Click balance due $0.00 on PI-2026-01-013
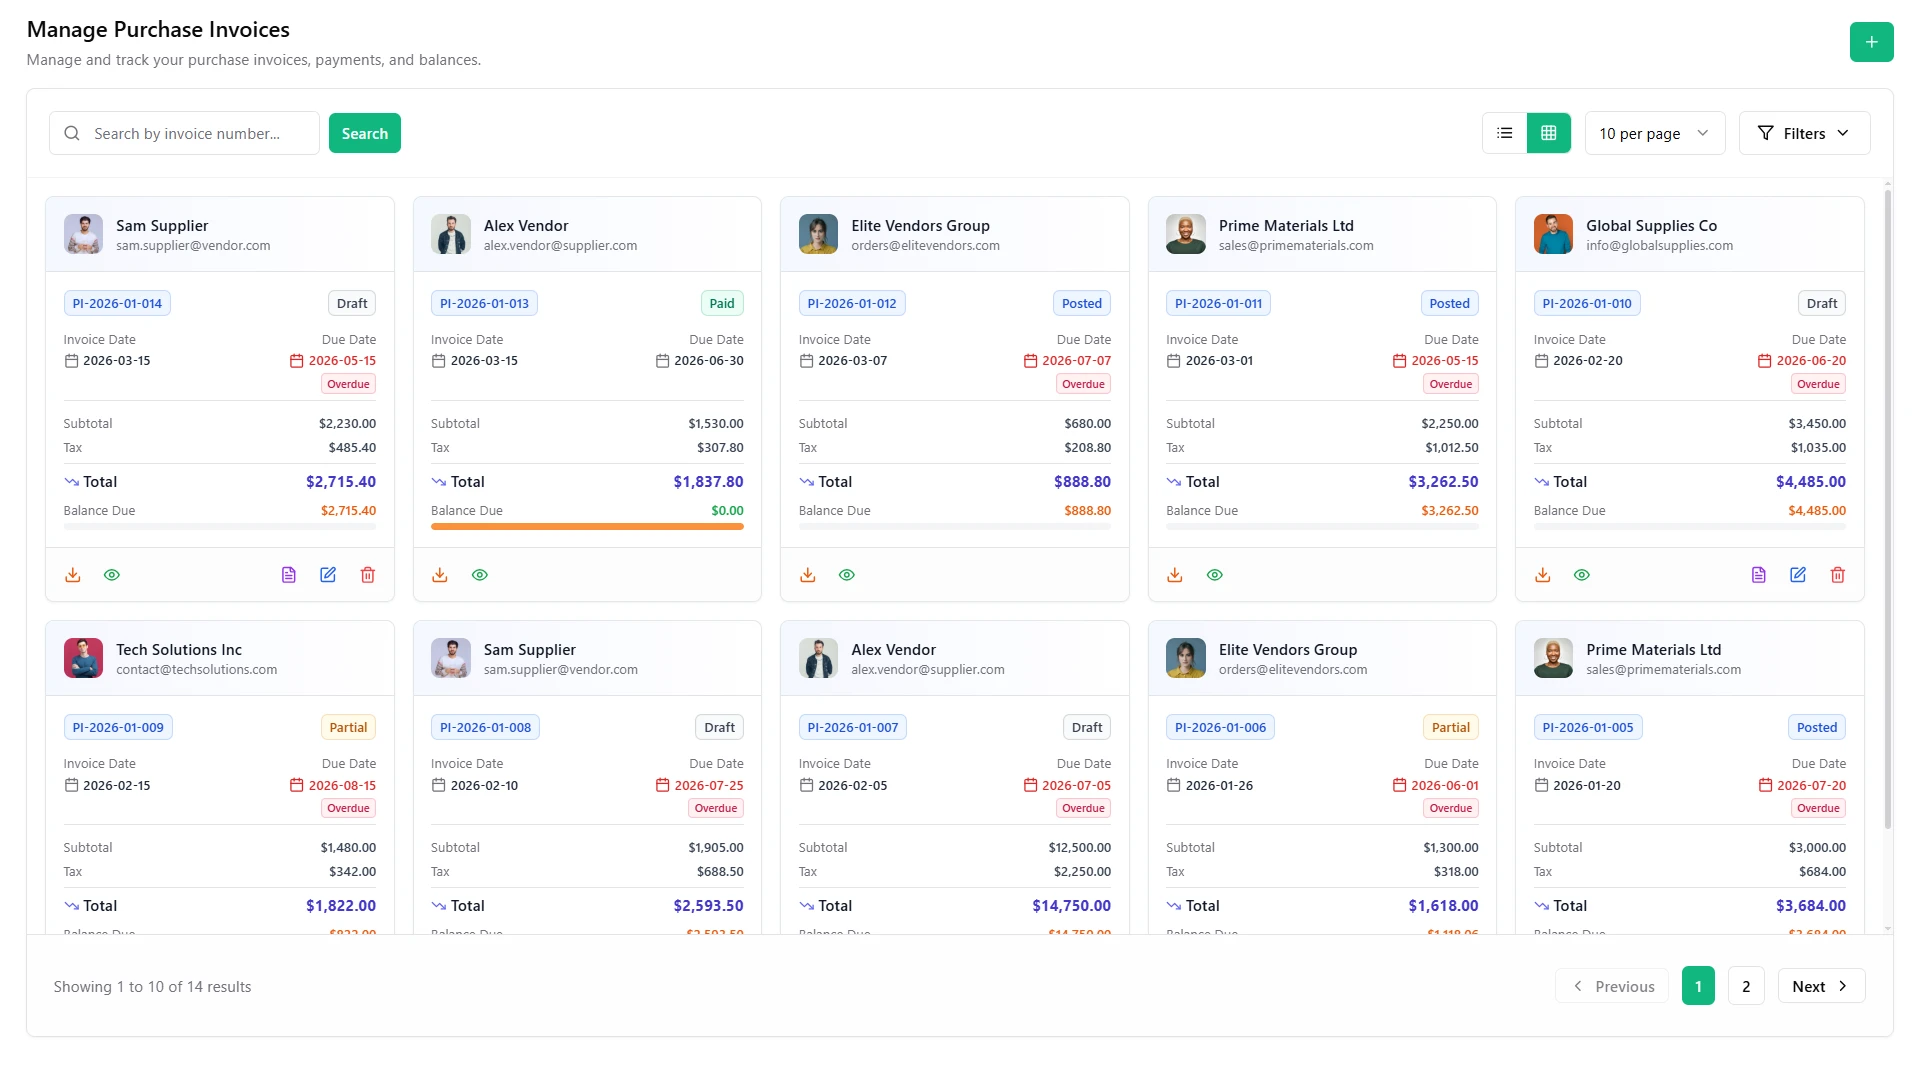Viewport: 1920px width, 1080px height. click(727, 510)
